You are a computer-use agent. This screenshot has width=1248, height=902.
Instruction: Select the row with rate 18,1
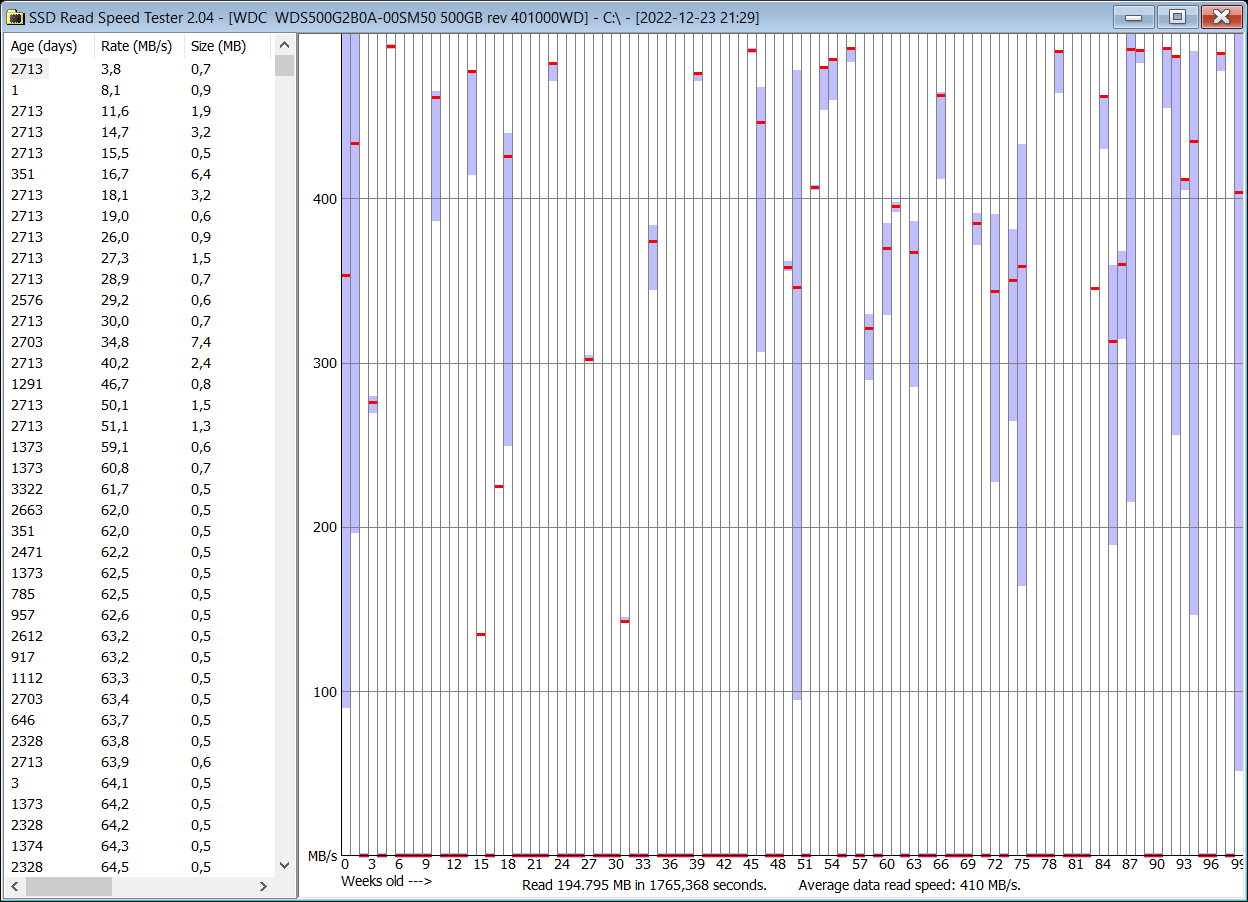tap(140, 194)
